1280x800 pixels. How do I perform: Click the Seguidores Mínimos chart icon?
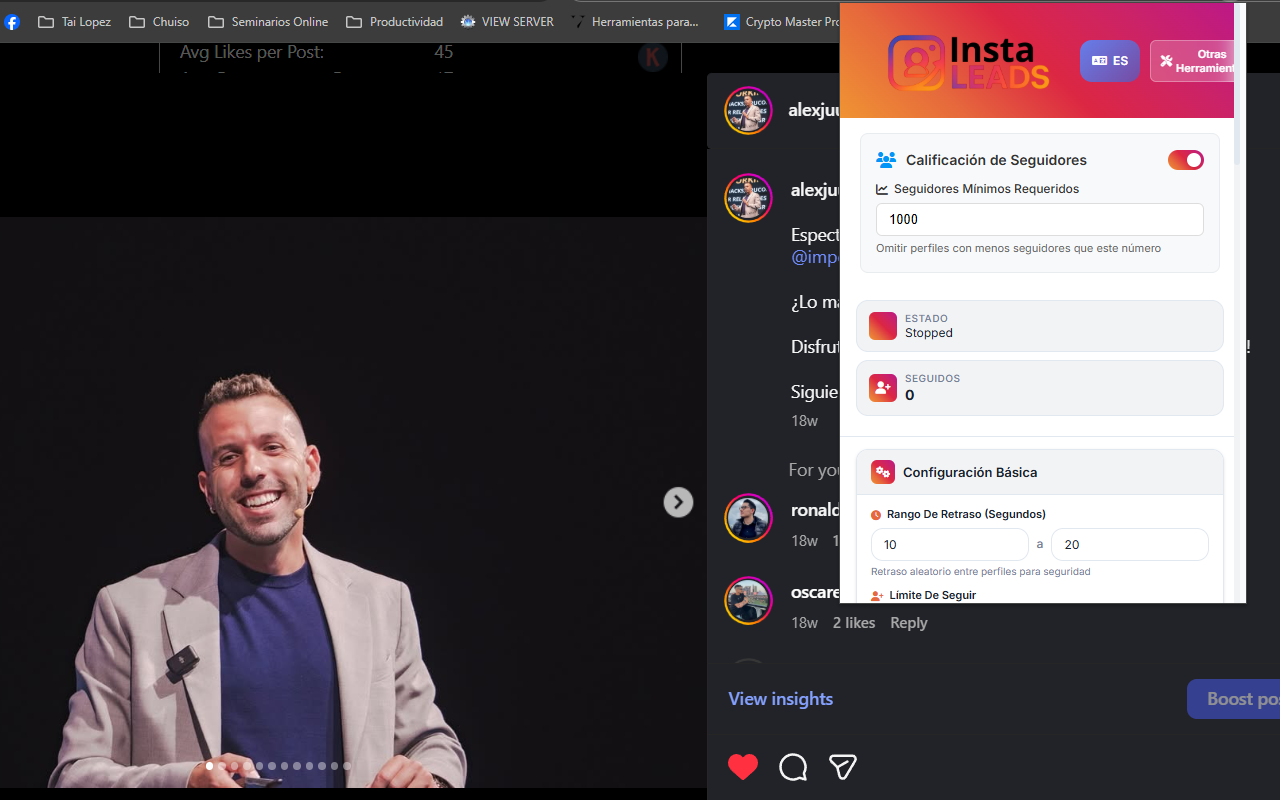tap(882, 189)
